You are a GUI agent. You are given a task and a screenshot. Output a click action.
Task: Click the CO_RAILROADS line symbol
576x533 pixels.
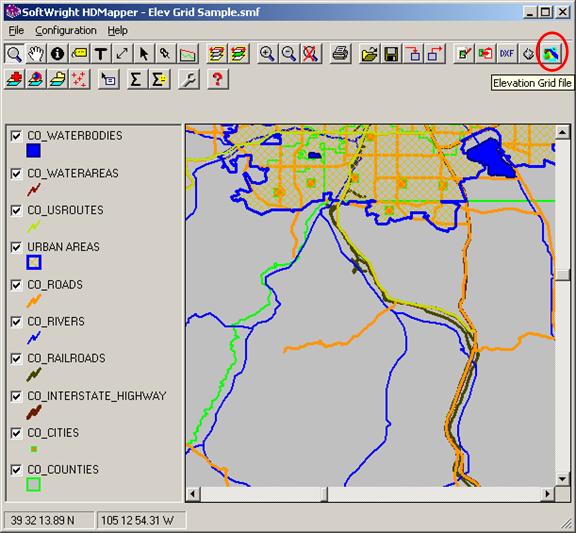click(34, 374)
